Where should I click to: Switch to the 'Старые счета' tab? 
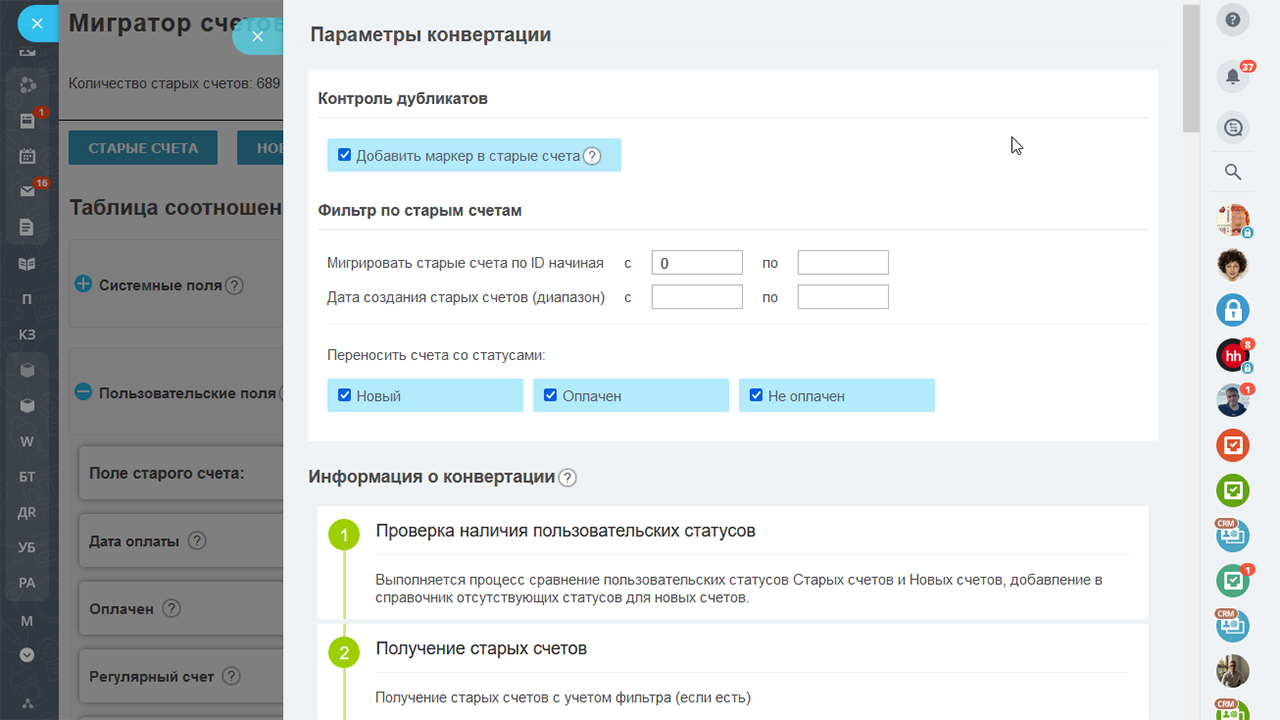coord(143,148)
